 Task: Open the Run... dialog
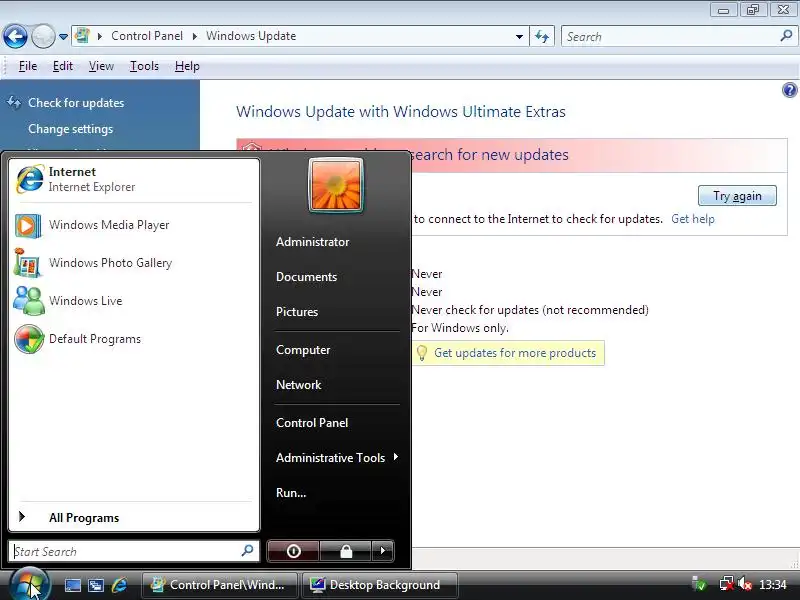tap(291, 493)
